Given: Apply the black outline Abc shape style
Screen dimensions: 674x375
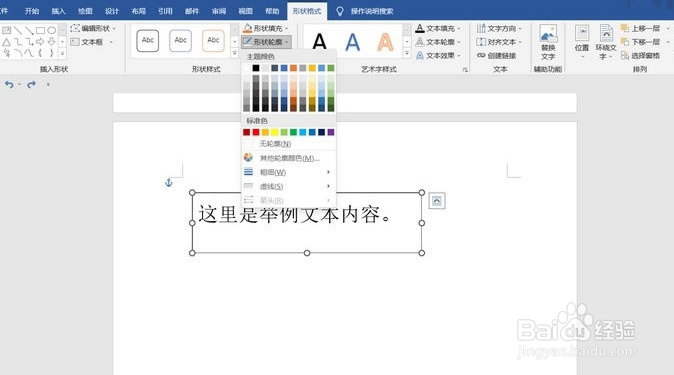Looking at the screenshot, I should tap(147, 40).
